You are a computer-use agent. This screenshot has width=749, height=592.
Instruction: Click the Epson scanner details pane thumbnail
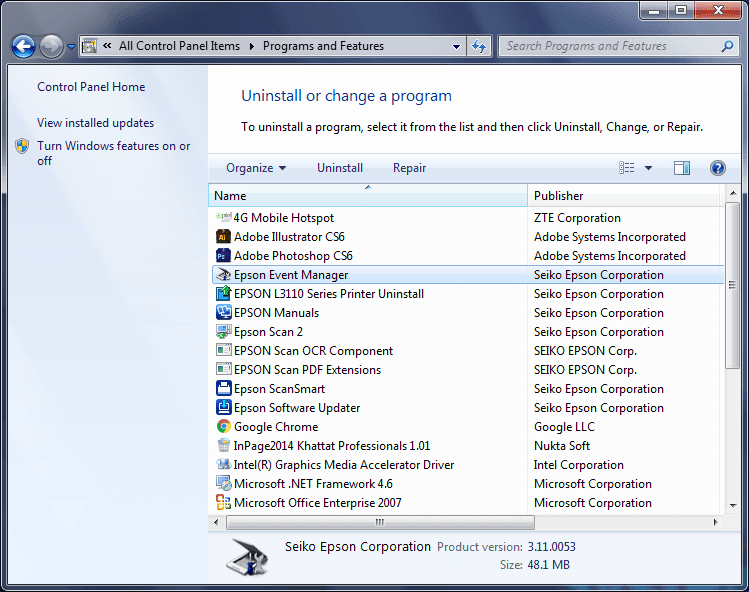(246, 557)
